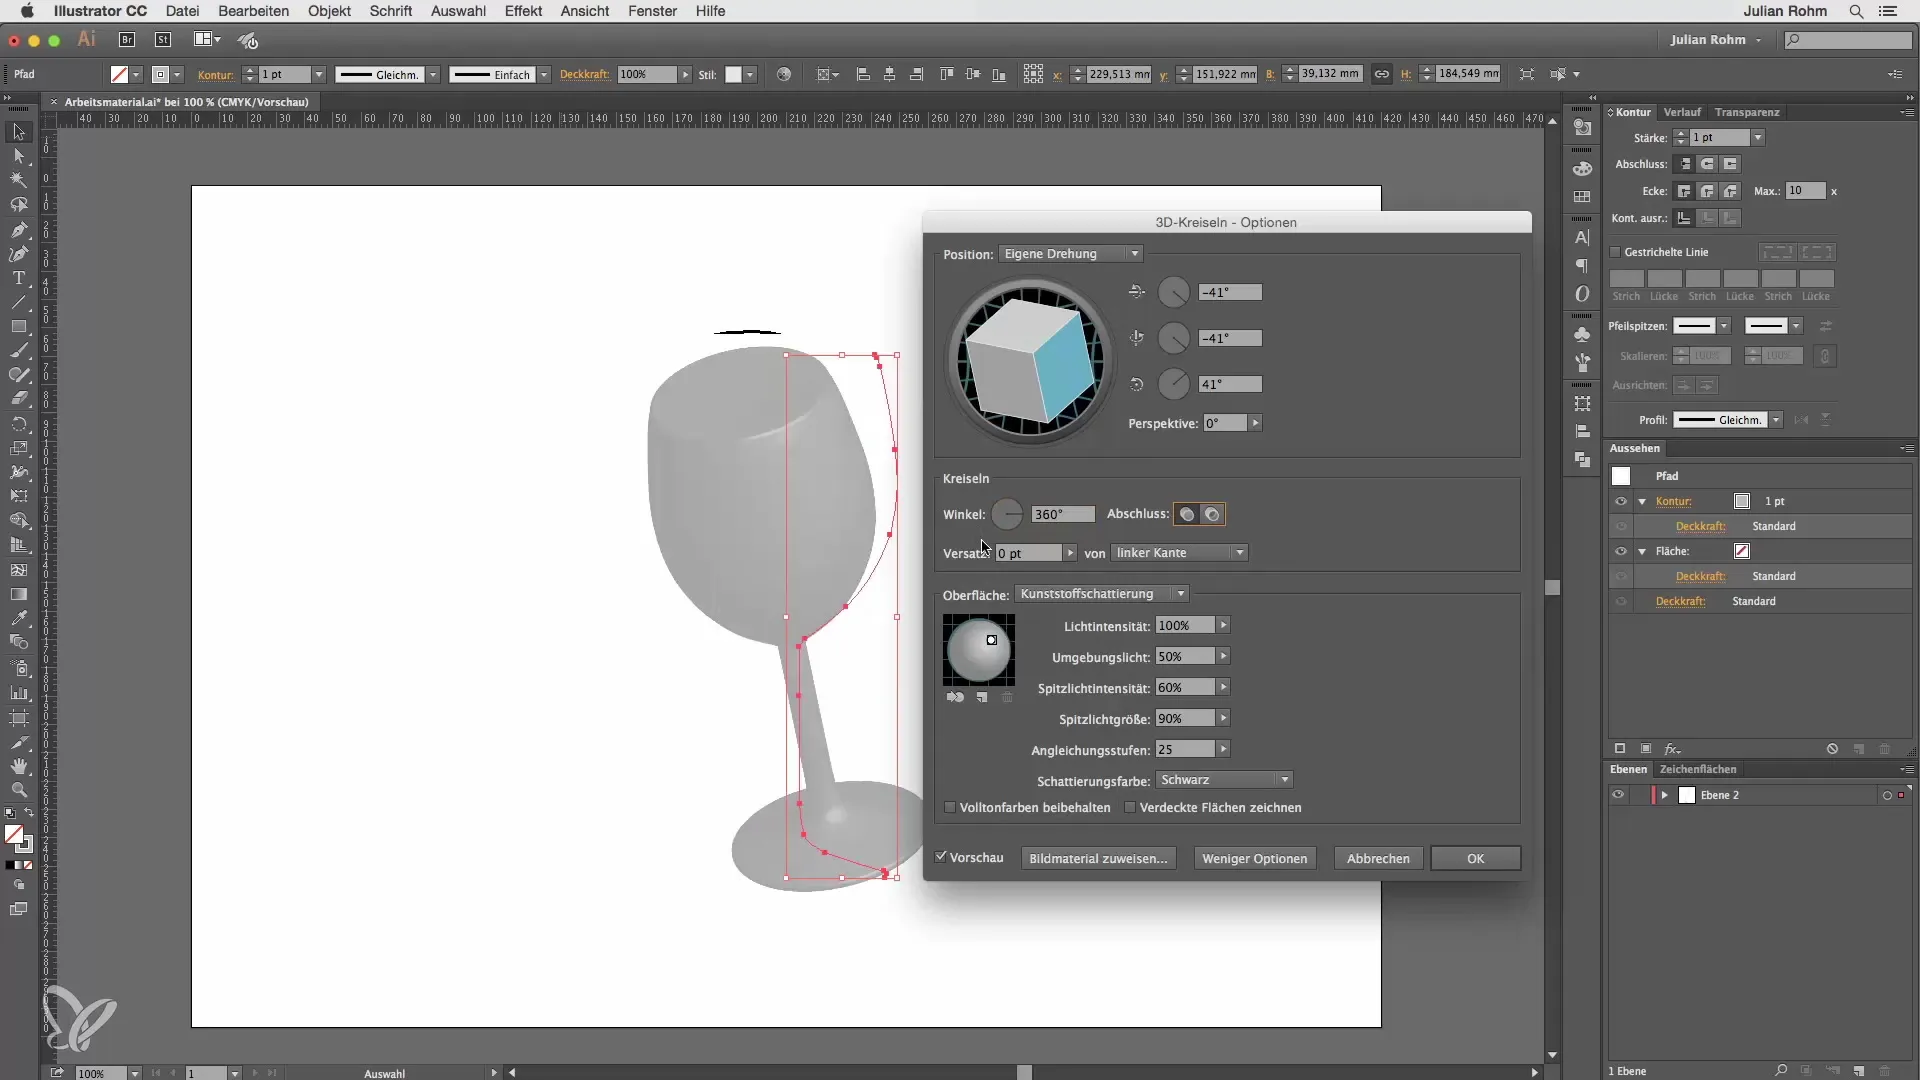Click the 3D rotation cube preview

[1030, 360]
